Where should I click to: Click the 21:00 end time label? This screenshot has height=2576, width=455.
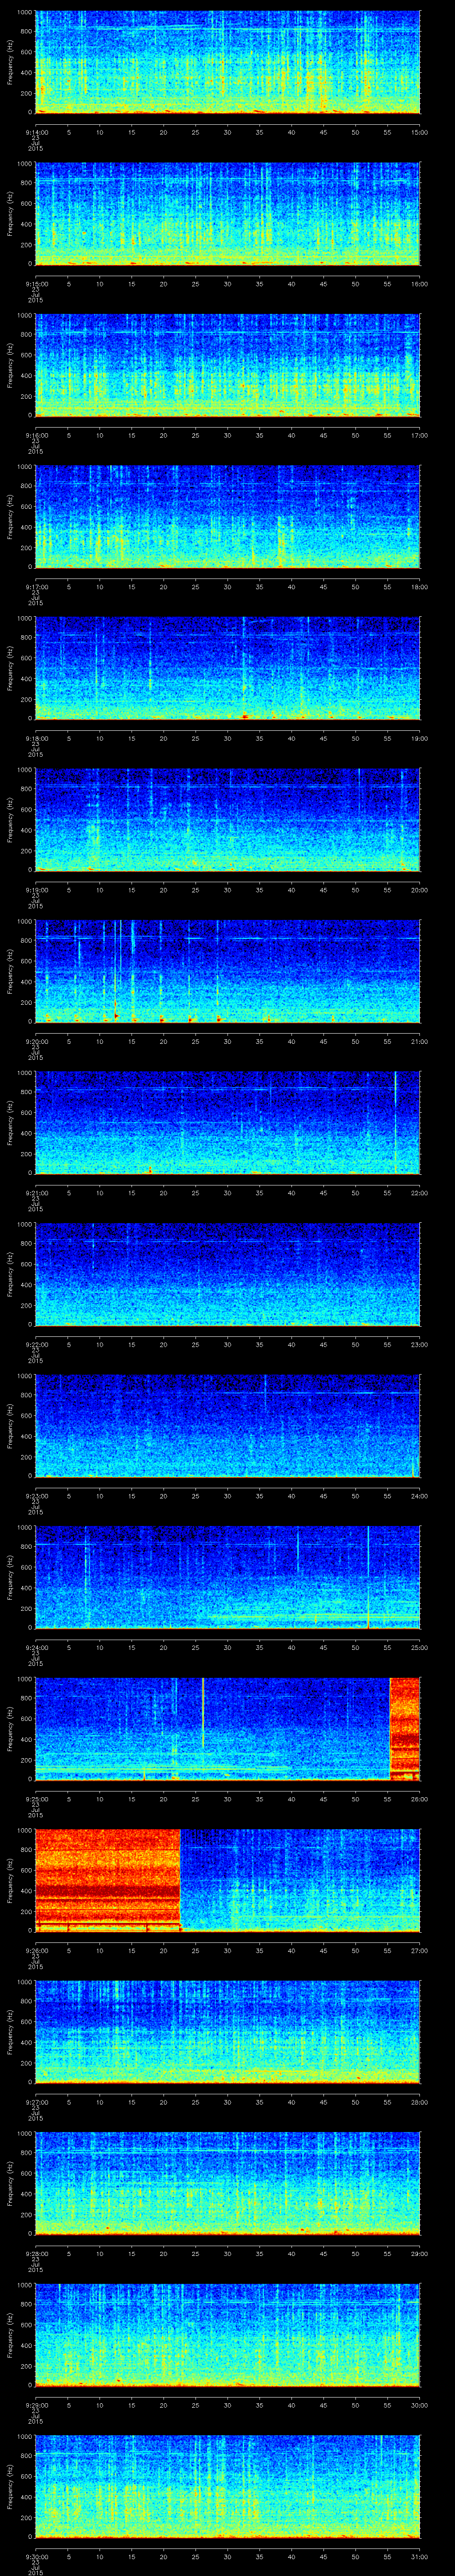[420, 1041]
